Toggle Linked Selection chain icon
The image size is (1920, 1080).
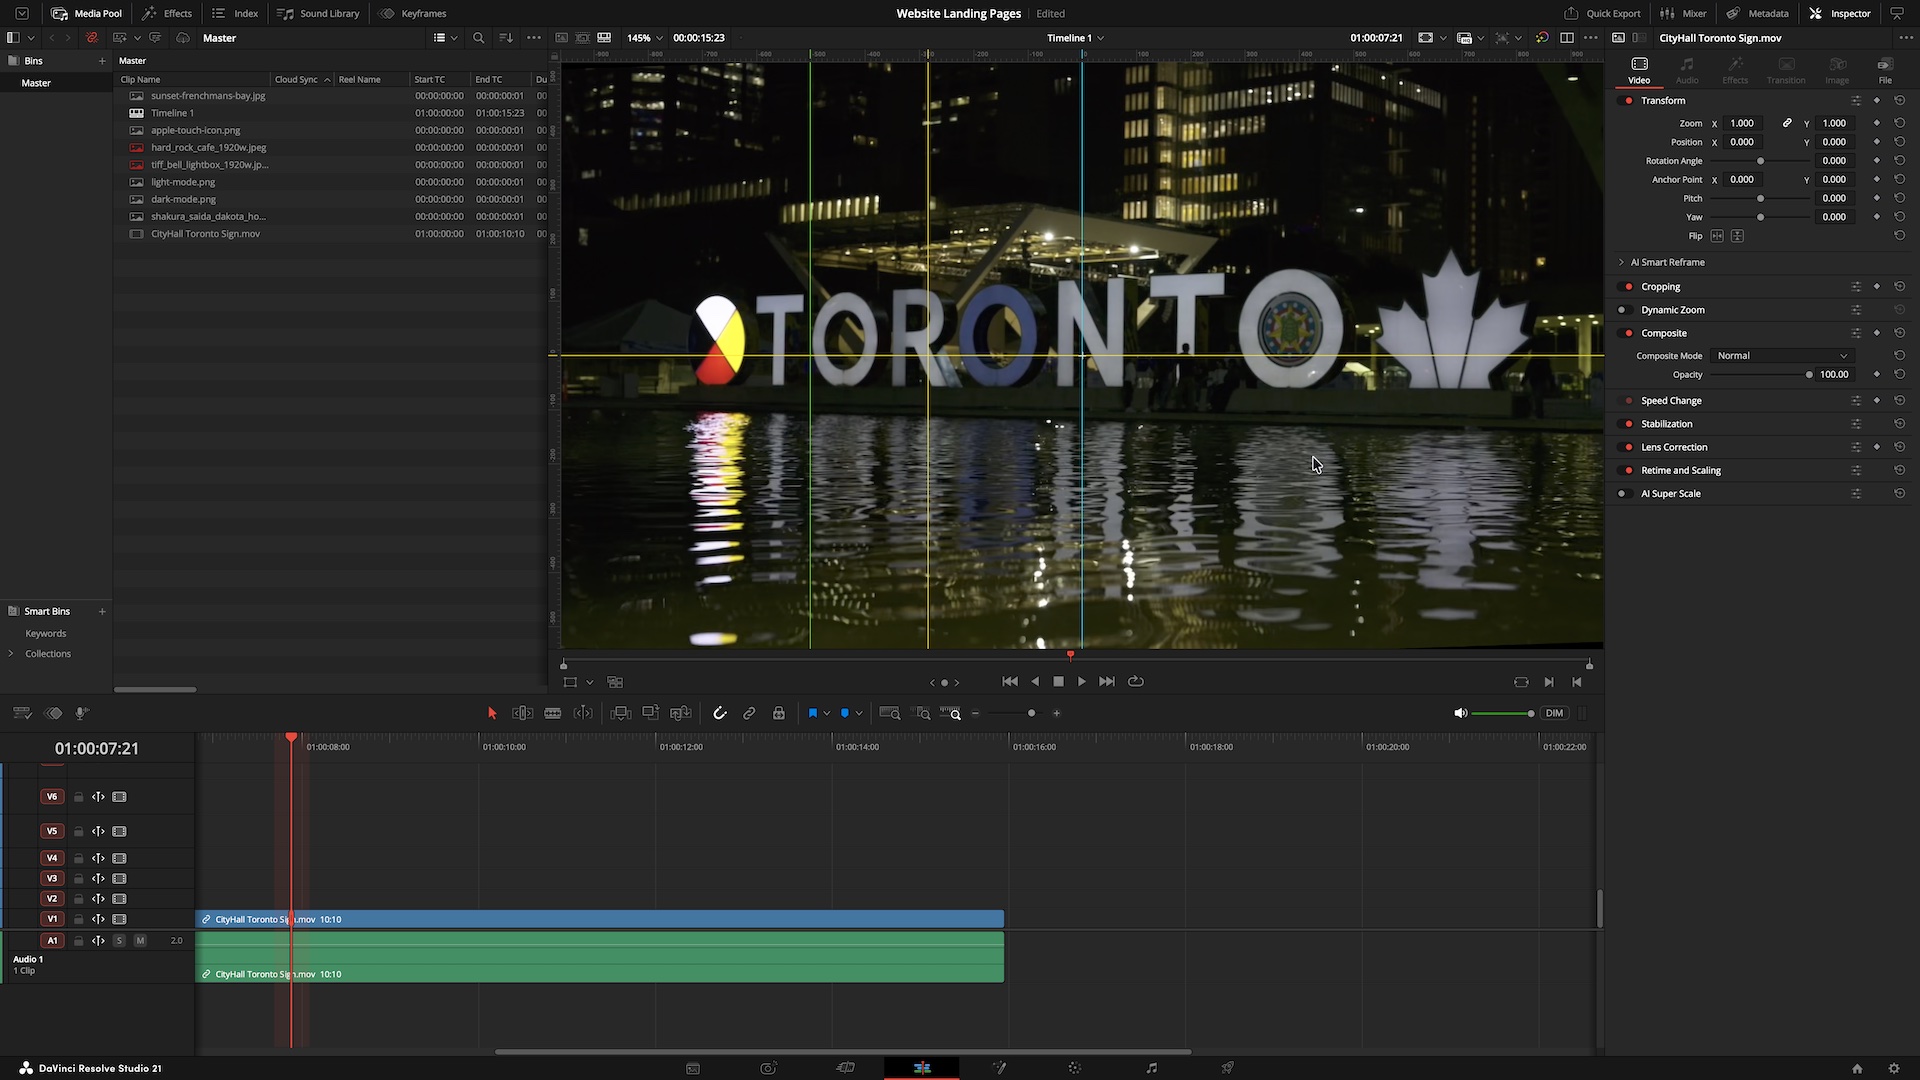coord(749,713)
